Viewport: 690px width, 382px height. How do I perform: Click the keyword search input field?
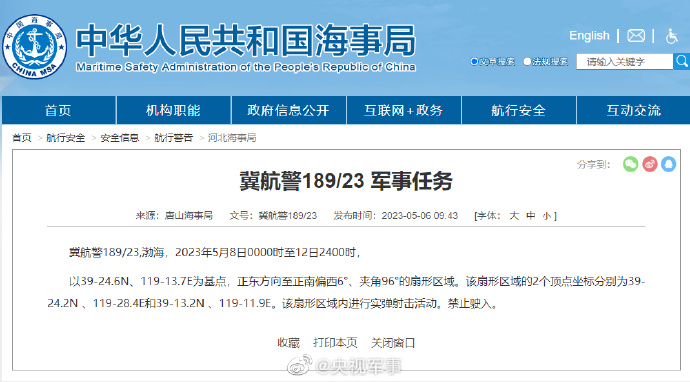coord(624,62)
